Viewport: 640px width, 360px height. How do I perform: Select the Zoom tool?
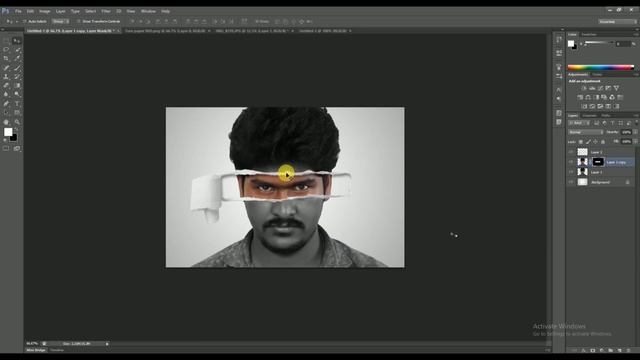pos(17,122)
